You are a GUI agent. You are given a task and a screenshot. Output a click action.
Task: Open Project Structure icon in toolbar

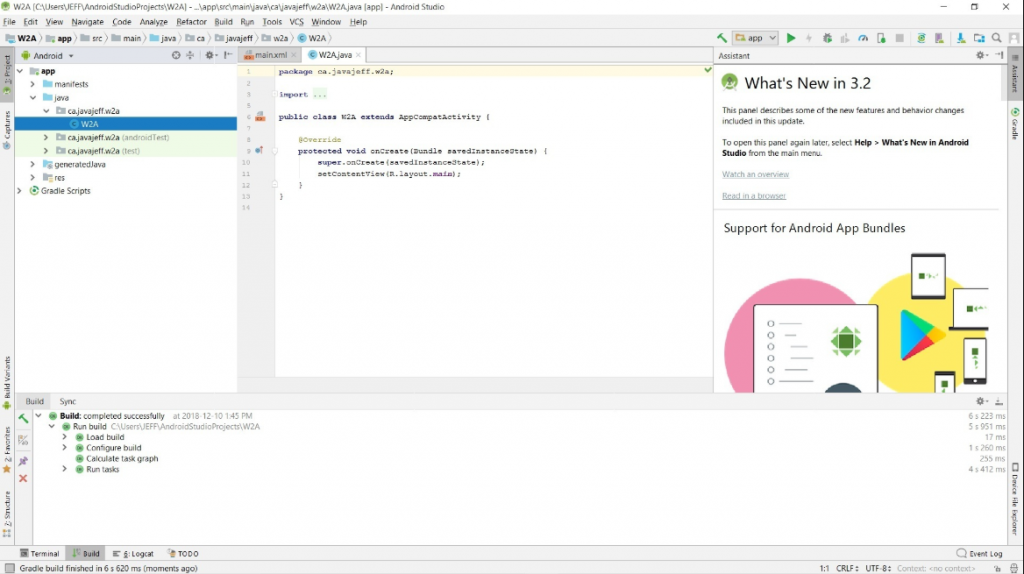tap(979, 38)
